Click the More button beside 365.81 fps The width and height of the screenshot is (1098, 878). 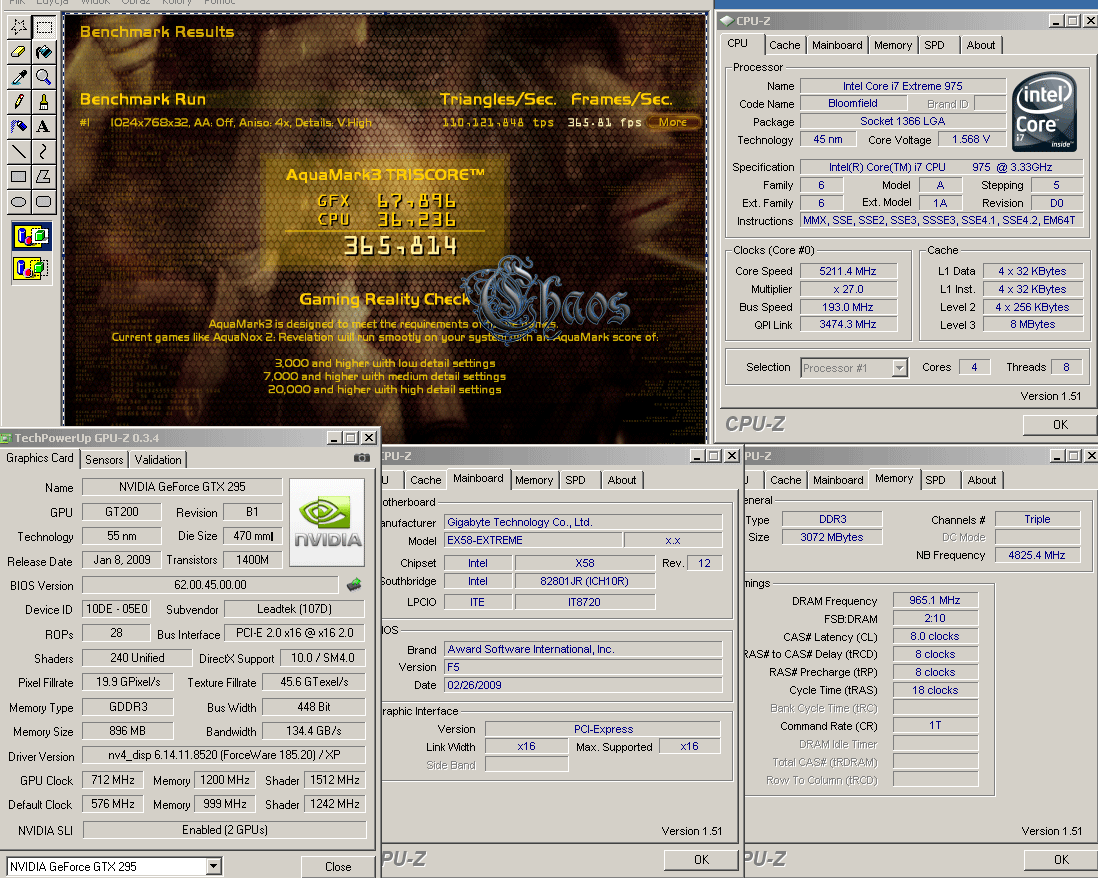(673, 122)
